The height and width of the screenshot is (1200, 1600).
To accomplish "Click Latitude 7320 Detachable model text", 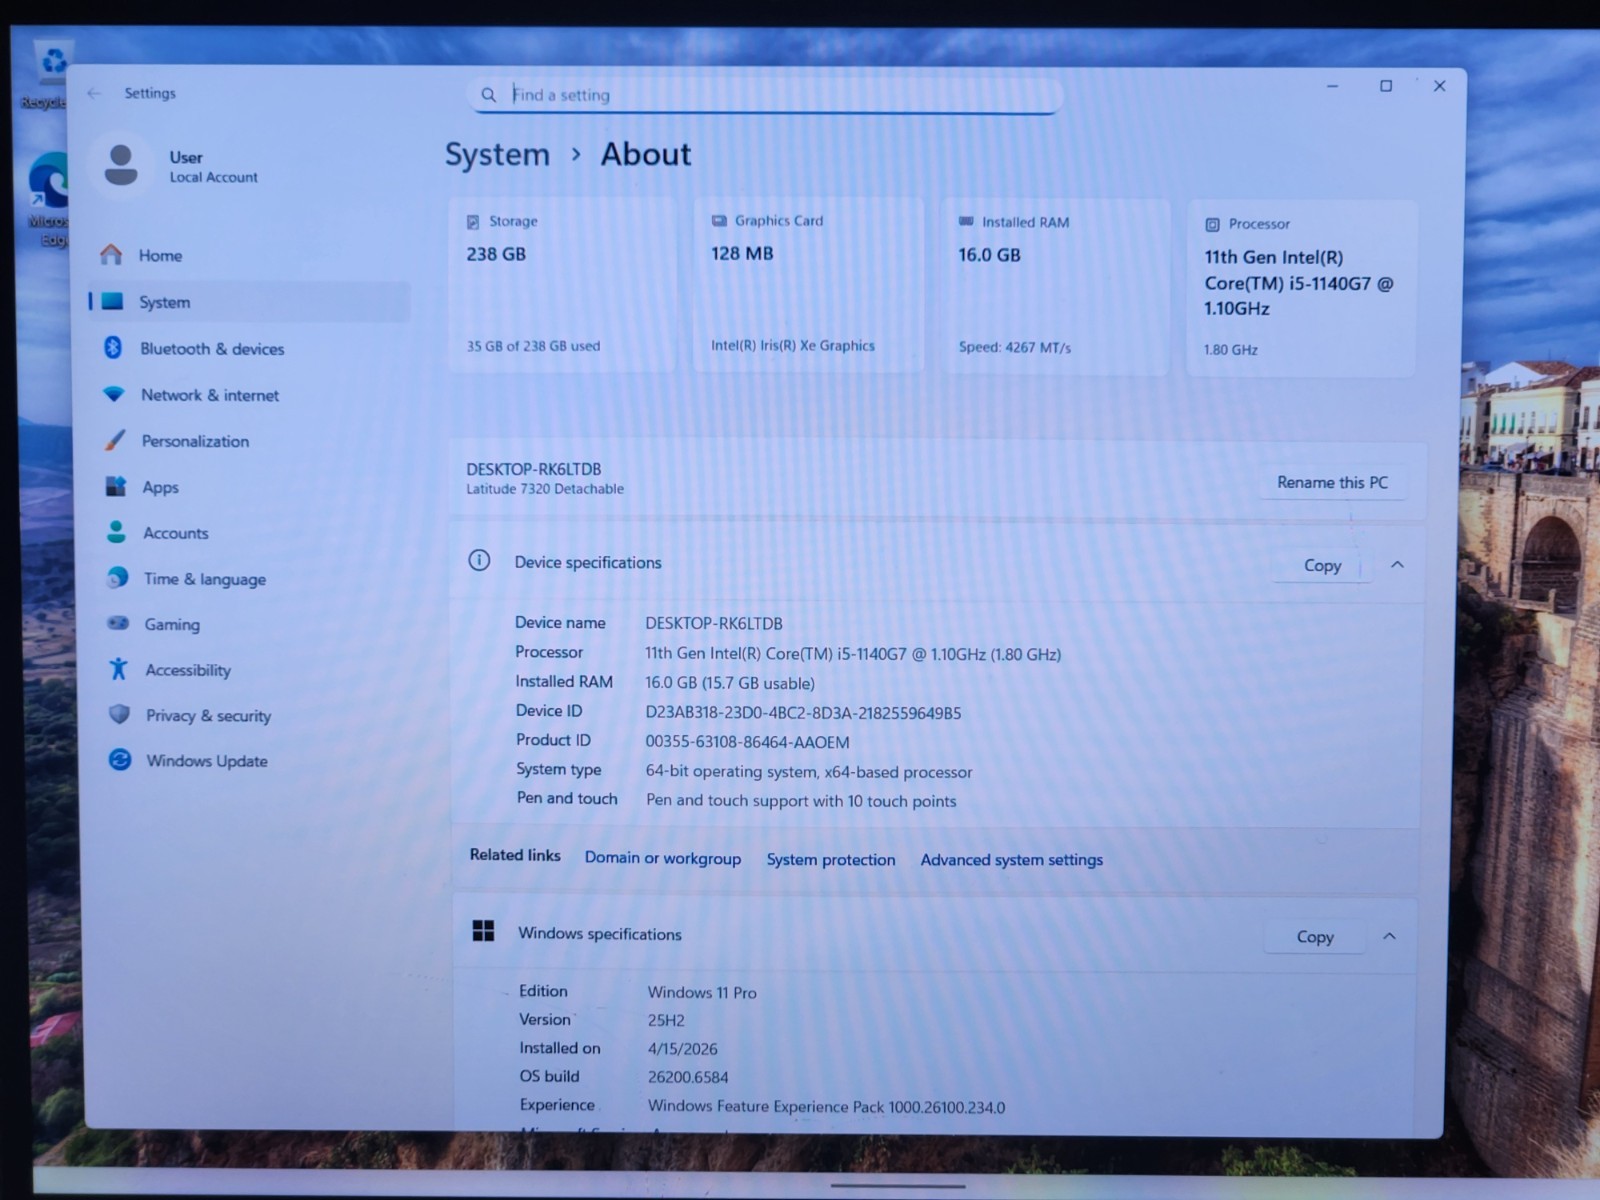I will coord(545,489).
